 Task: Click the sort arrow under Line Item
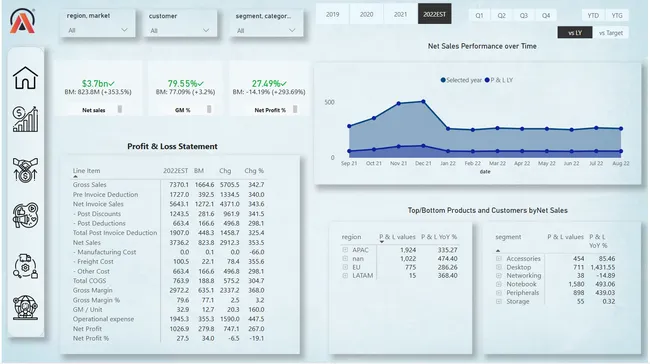click(75, 177)
